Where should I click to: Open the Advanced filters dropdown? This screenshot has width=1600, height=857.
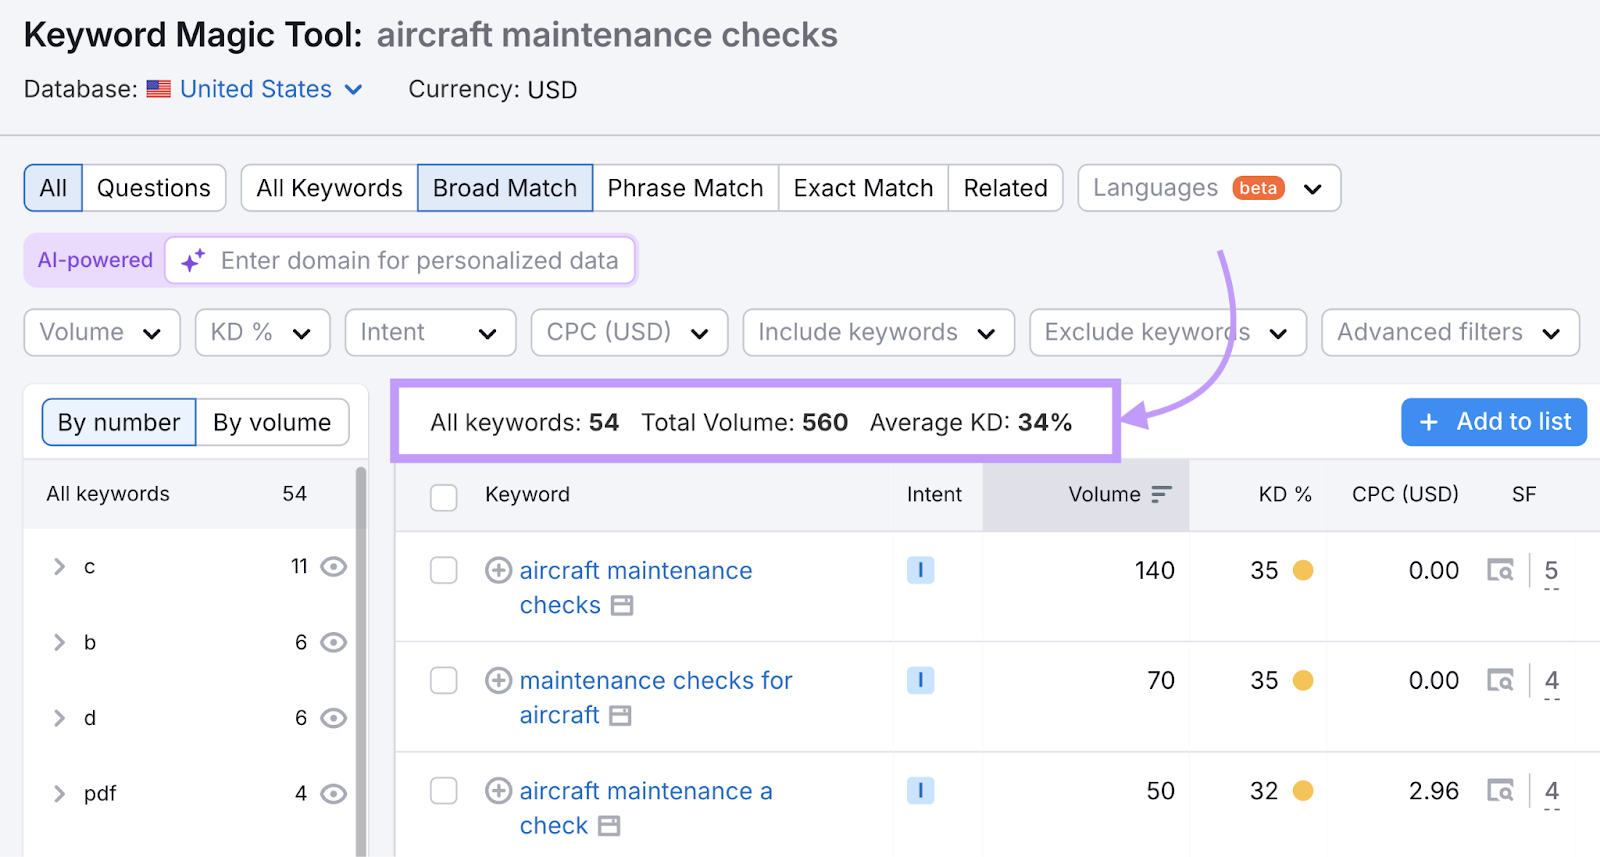coord(1449,332)
